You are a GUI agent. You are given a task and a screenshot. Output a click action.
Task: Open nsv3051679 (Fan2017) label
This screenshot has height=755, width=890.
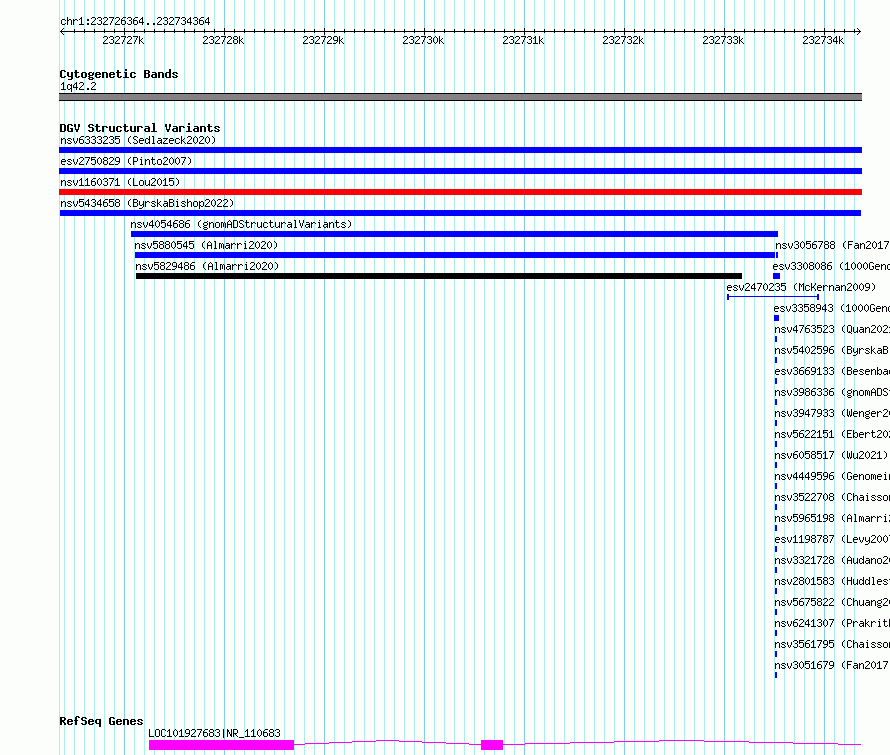tap(832, 665)
